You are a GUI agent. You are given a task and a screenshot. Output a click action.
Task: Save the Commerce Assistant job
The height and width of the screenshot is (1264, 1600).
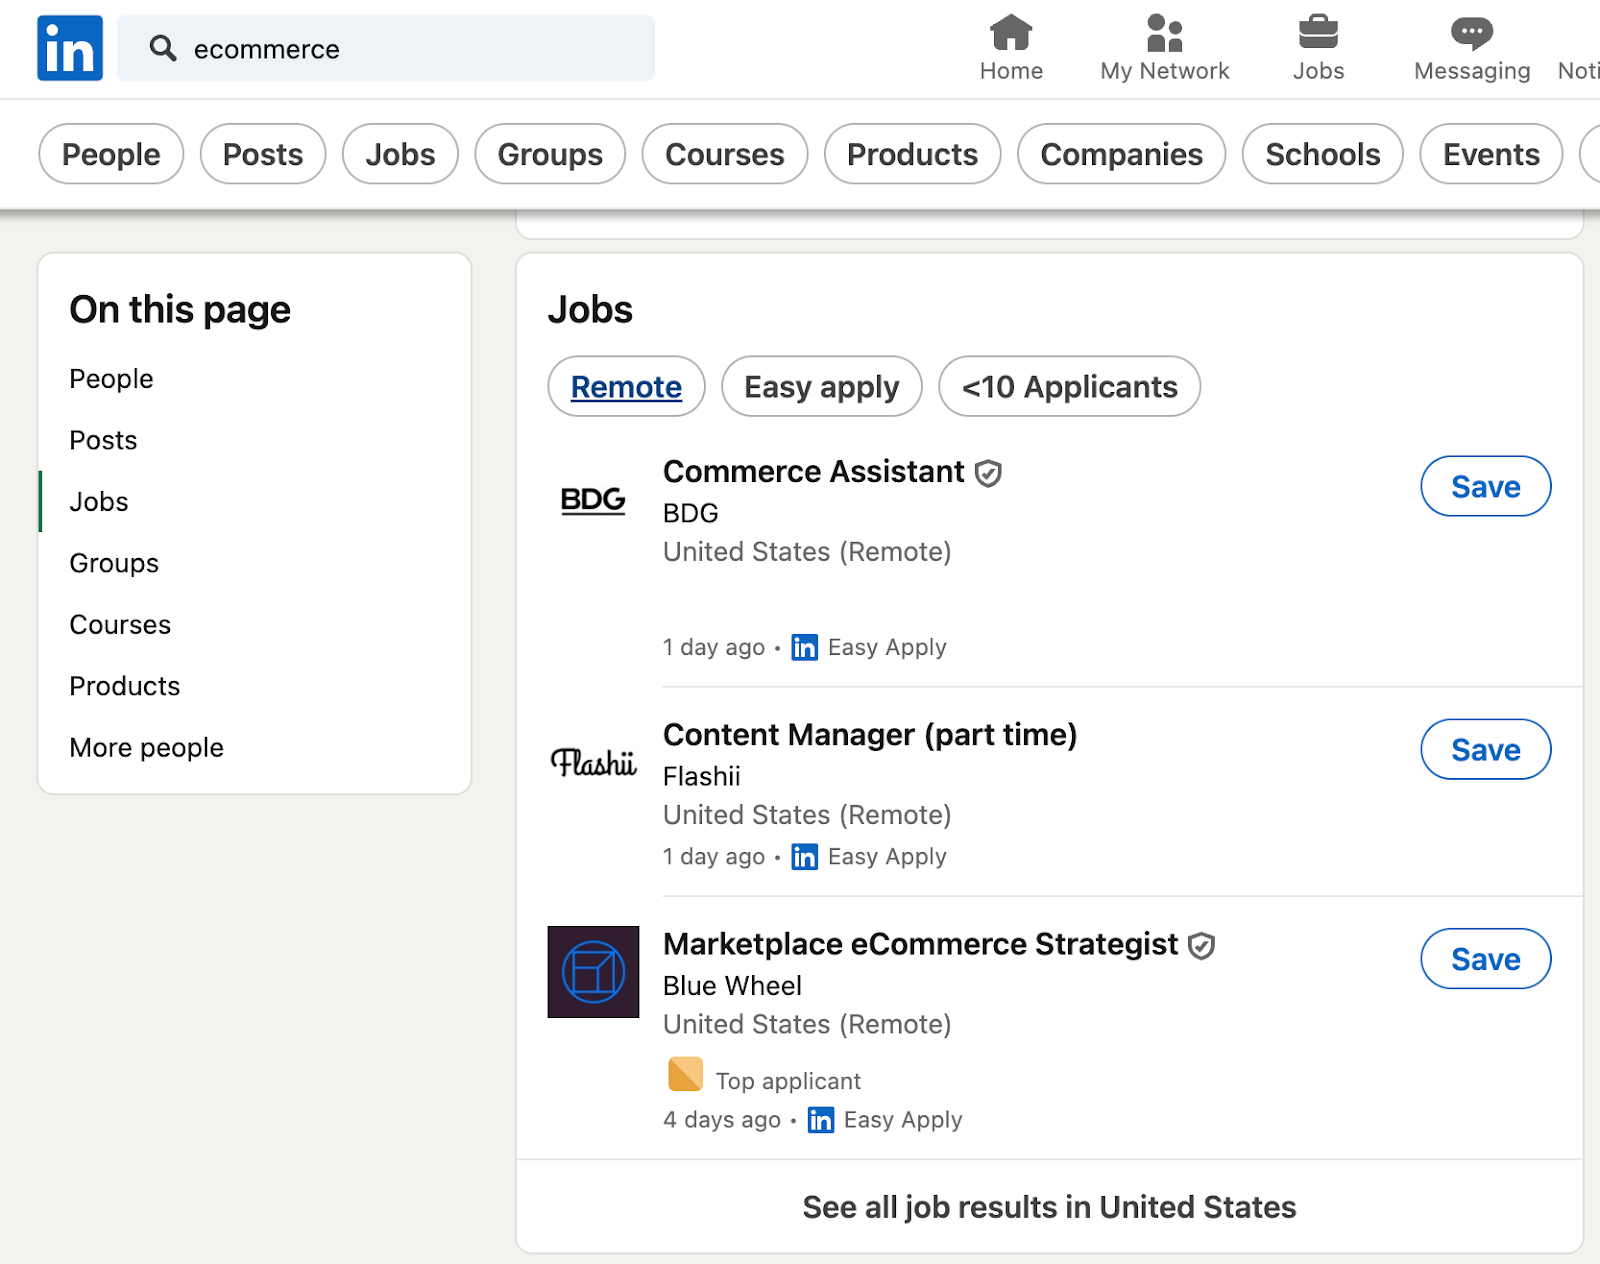click(1485, 487)
